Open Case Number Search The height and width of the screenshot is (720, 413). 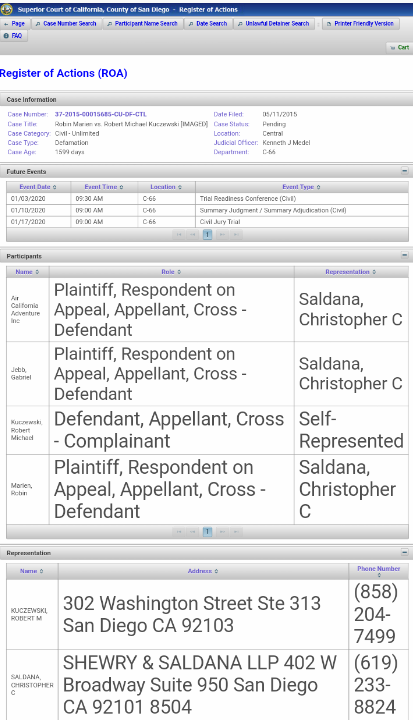coord(66,24)
